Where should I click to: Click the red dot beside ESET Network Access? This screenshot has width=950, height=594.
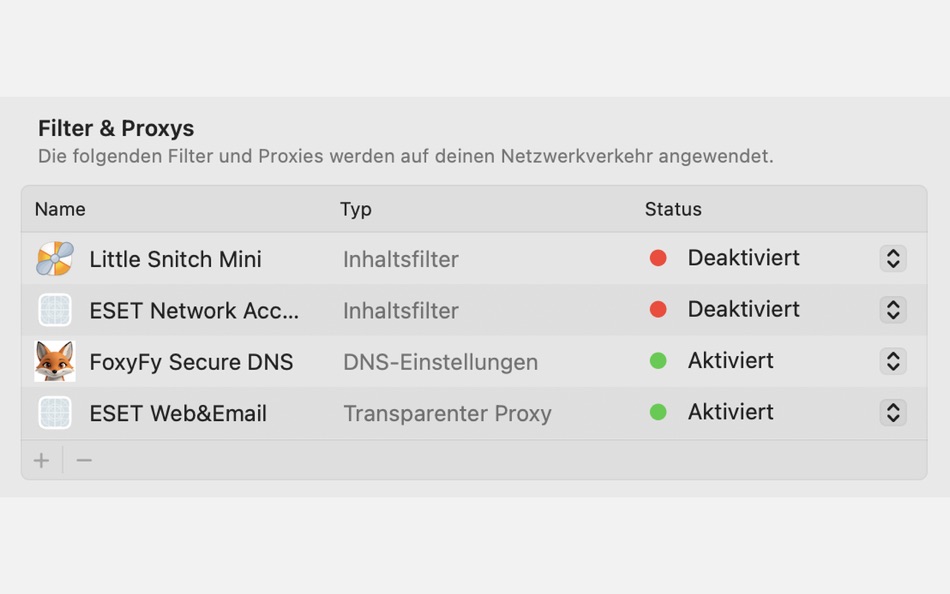coord(657,309)
